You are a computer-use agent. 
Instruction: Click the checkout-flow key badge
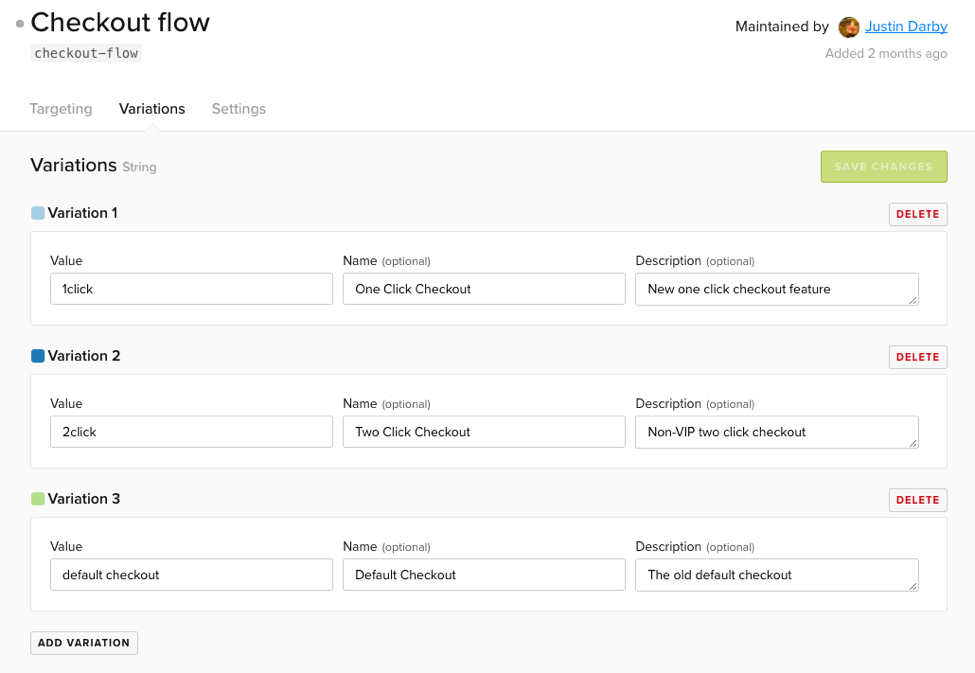pyautogui.click(x=85, y=53)
